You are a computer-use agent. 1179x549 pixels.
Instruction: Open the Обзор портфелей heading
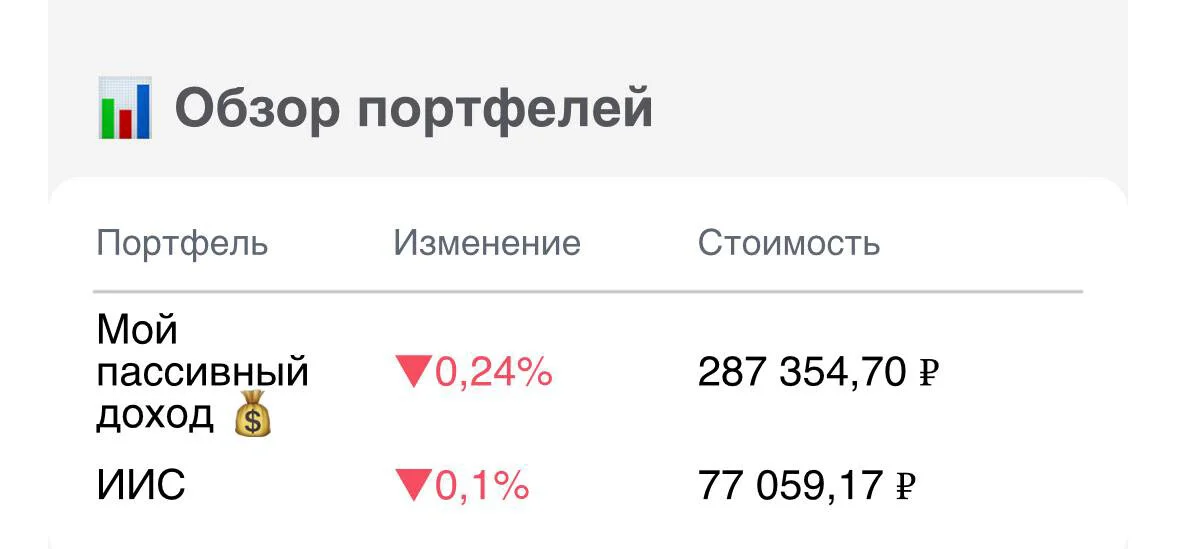pyautogui.click(x=414, y=109)
